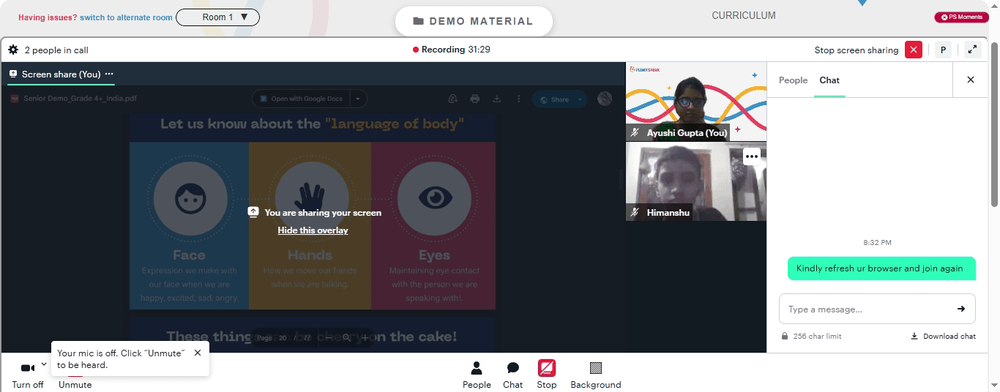1000x392 pixels.
Task: Expand call to fullscreen view
Action: [x=973, y=50]
